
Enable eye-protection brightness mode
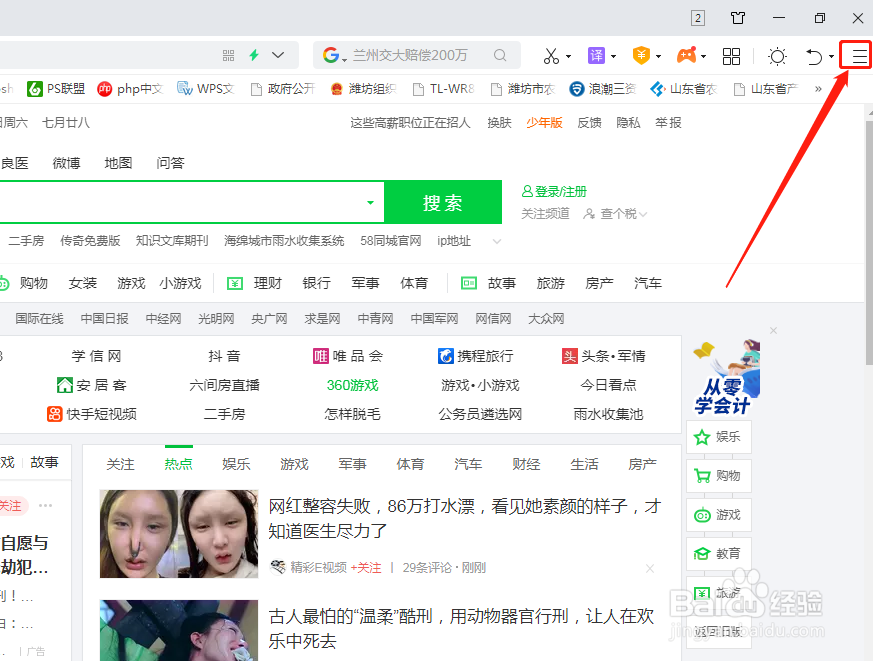tap(777, 56)
